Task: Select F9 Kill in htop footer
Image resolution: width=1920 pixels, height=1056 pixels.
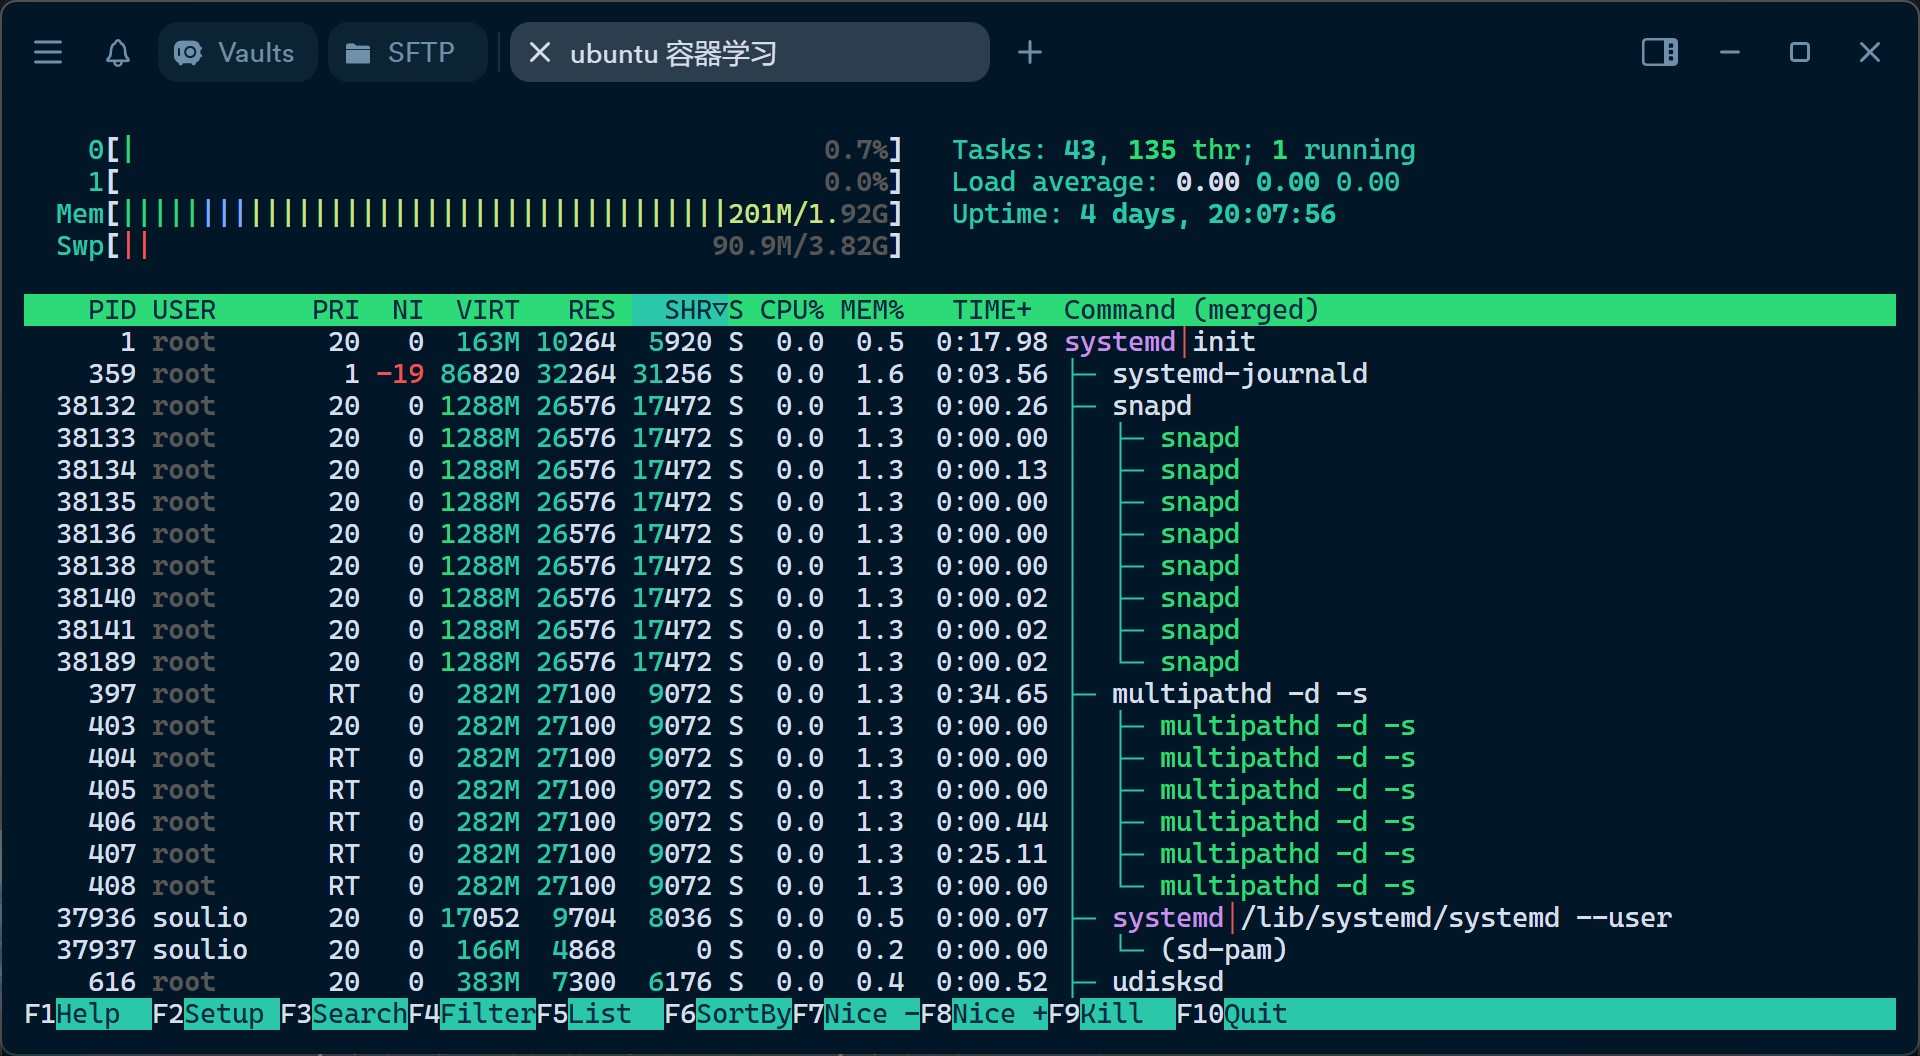Action: point(1112,1014)
